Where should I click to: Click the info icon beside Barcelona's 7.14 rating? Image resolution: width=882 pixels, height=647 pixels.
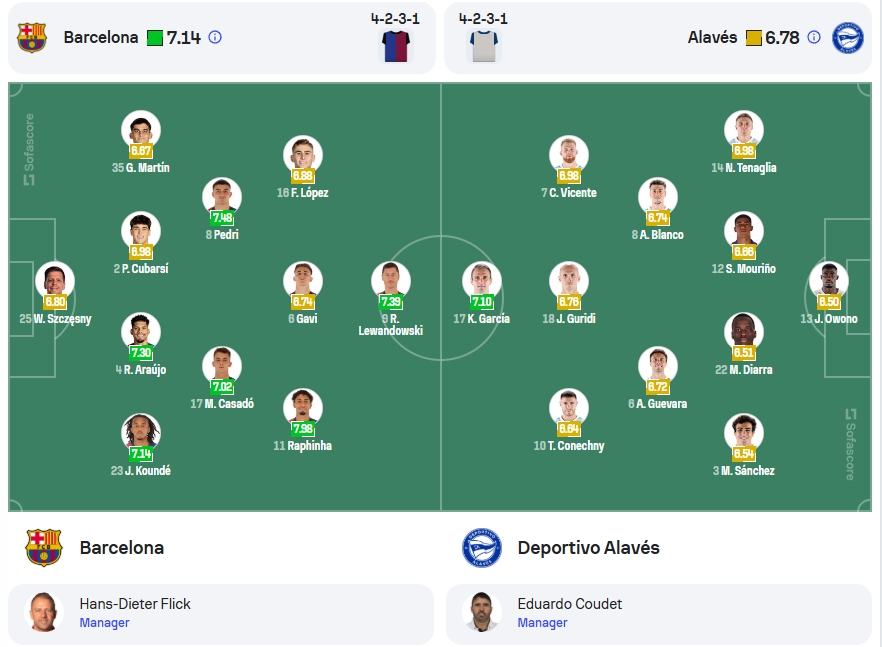pyautogui.click(x=215, y=37)
